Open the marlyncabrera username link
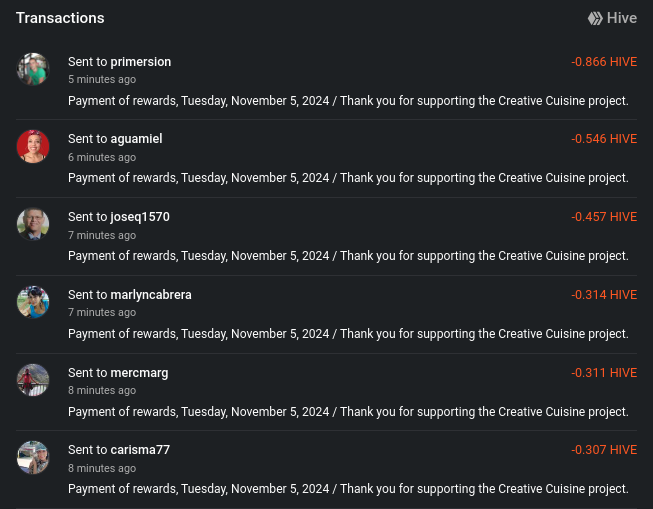653x509 pixels. [151, 295]
